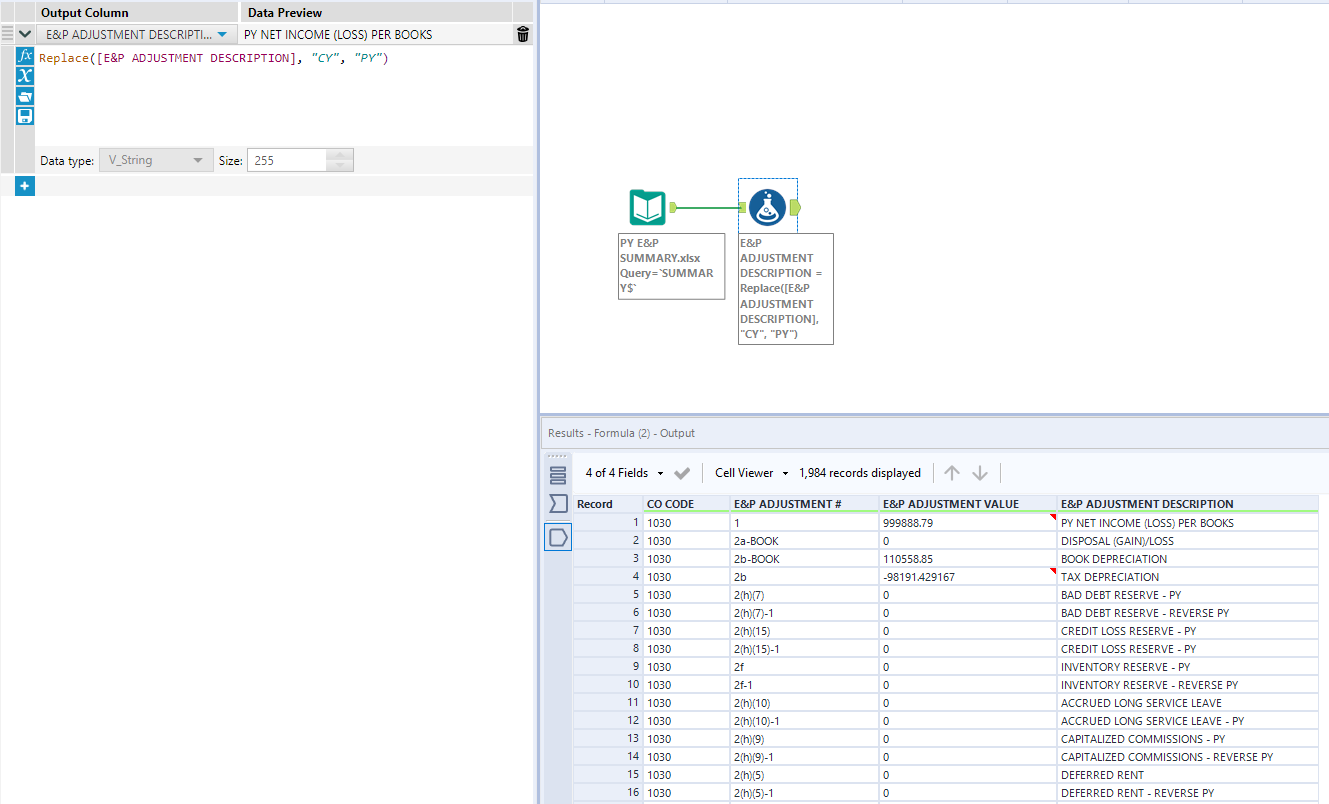Show results metadata view icon
Viewport: 1329px width, 804px height.
click(x=558, y=504)
